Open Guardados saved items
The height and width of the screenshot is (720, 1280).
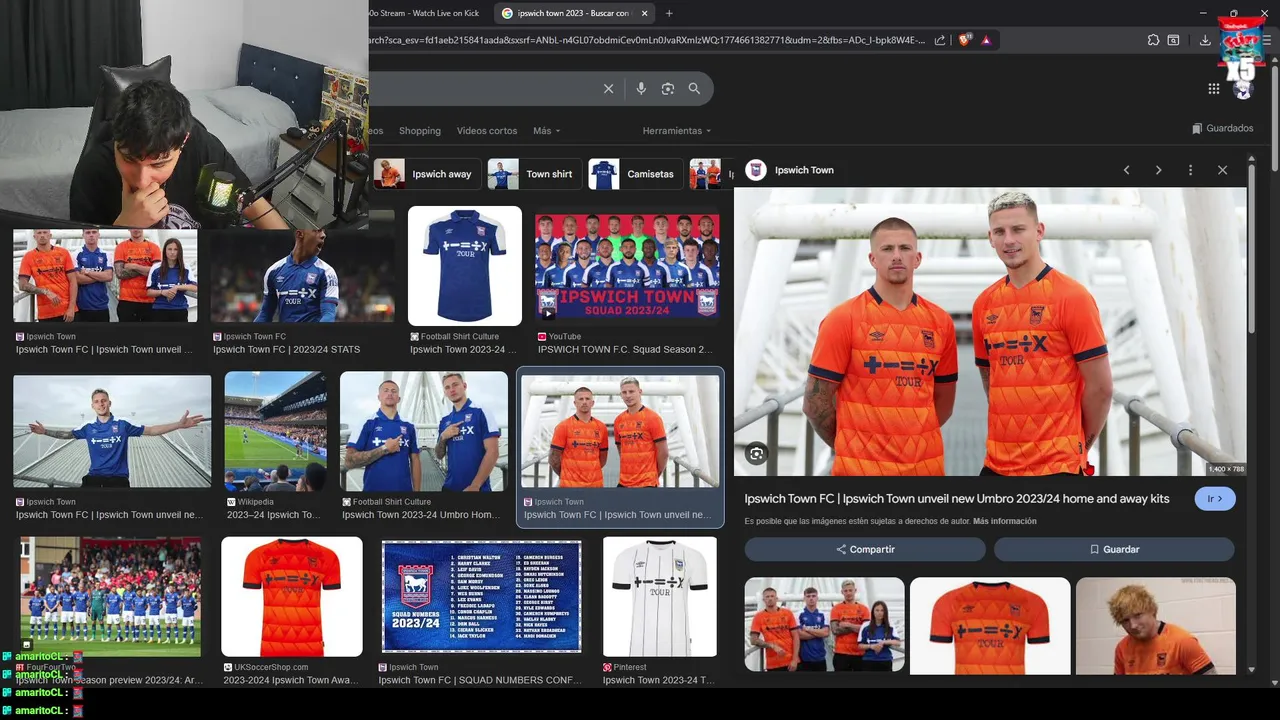pos(1222,128)
